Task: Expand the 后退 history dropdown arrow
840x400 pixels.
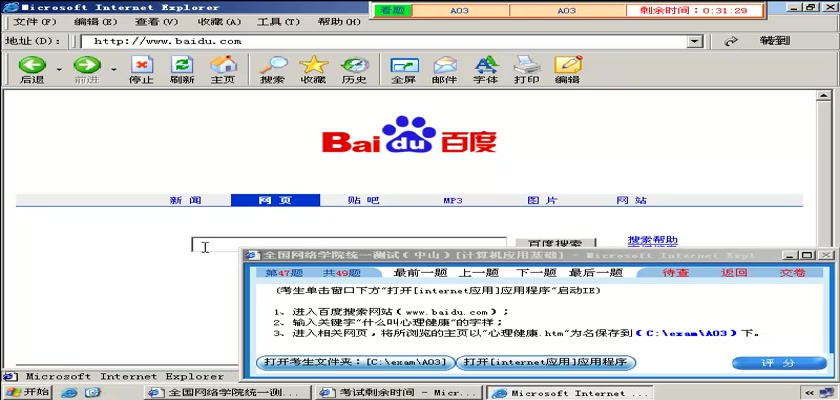Action: [x=59, y=70]
